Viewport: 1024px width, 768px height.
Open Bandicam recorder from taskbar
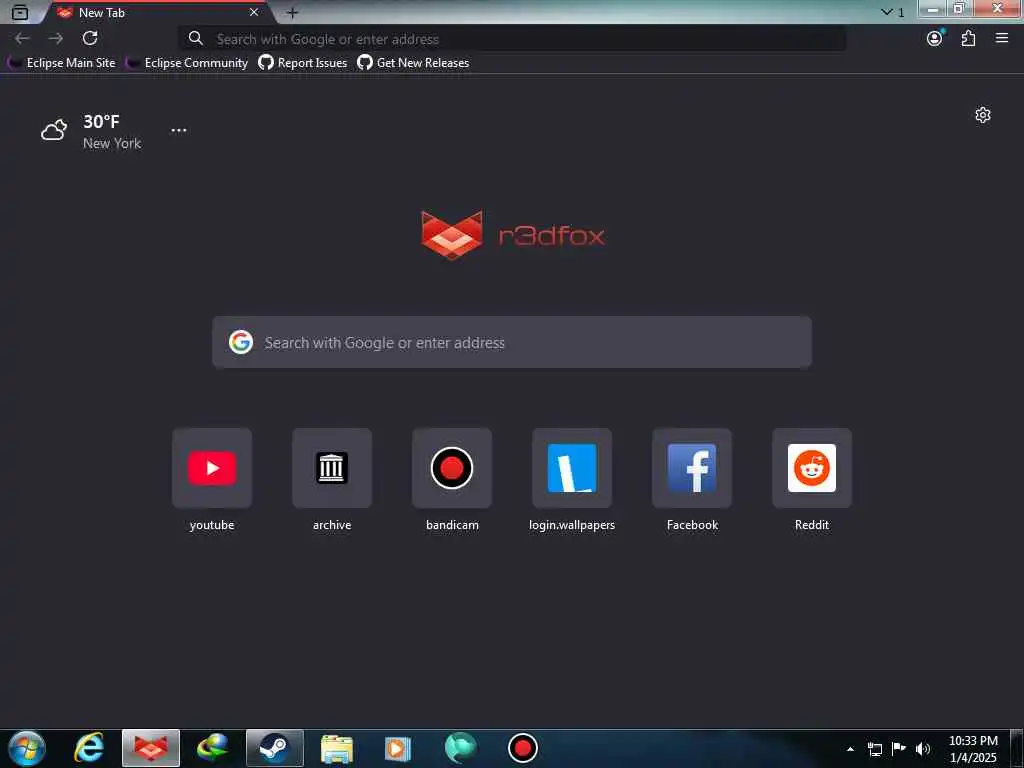pyautogui.click(x=522, y=748)
